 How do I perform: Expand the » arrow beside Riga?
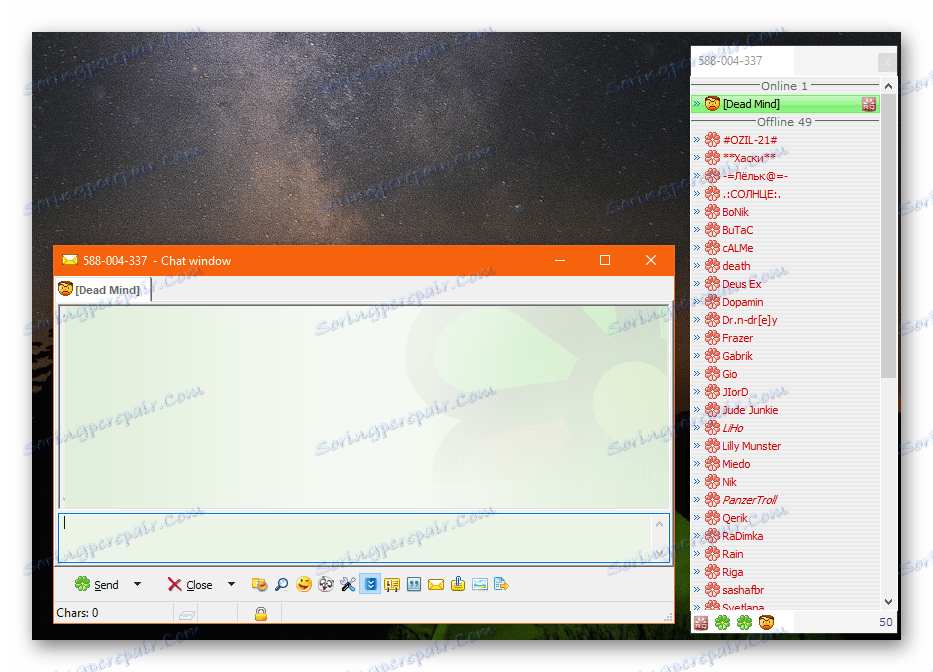[x=697, y=572]
